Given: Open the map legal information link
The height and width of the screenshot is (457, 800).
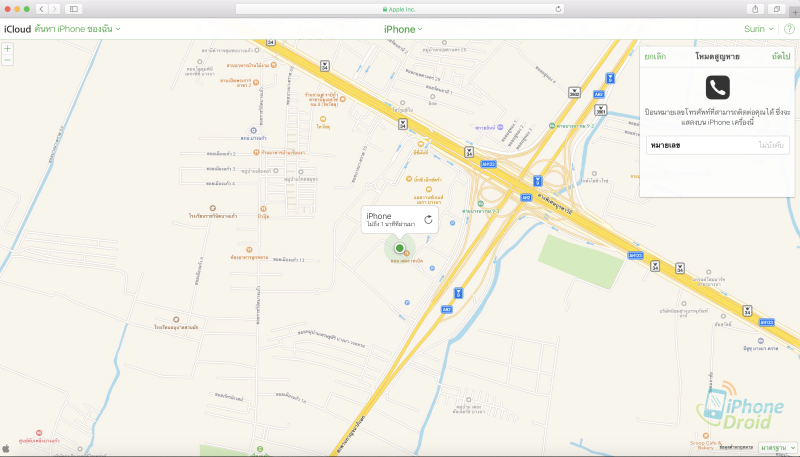Looking at the screenshot, I should pyautogui.click(x=736, y=447).
